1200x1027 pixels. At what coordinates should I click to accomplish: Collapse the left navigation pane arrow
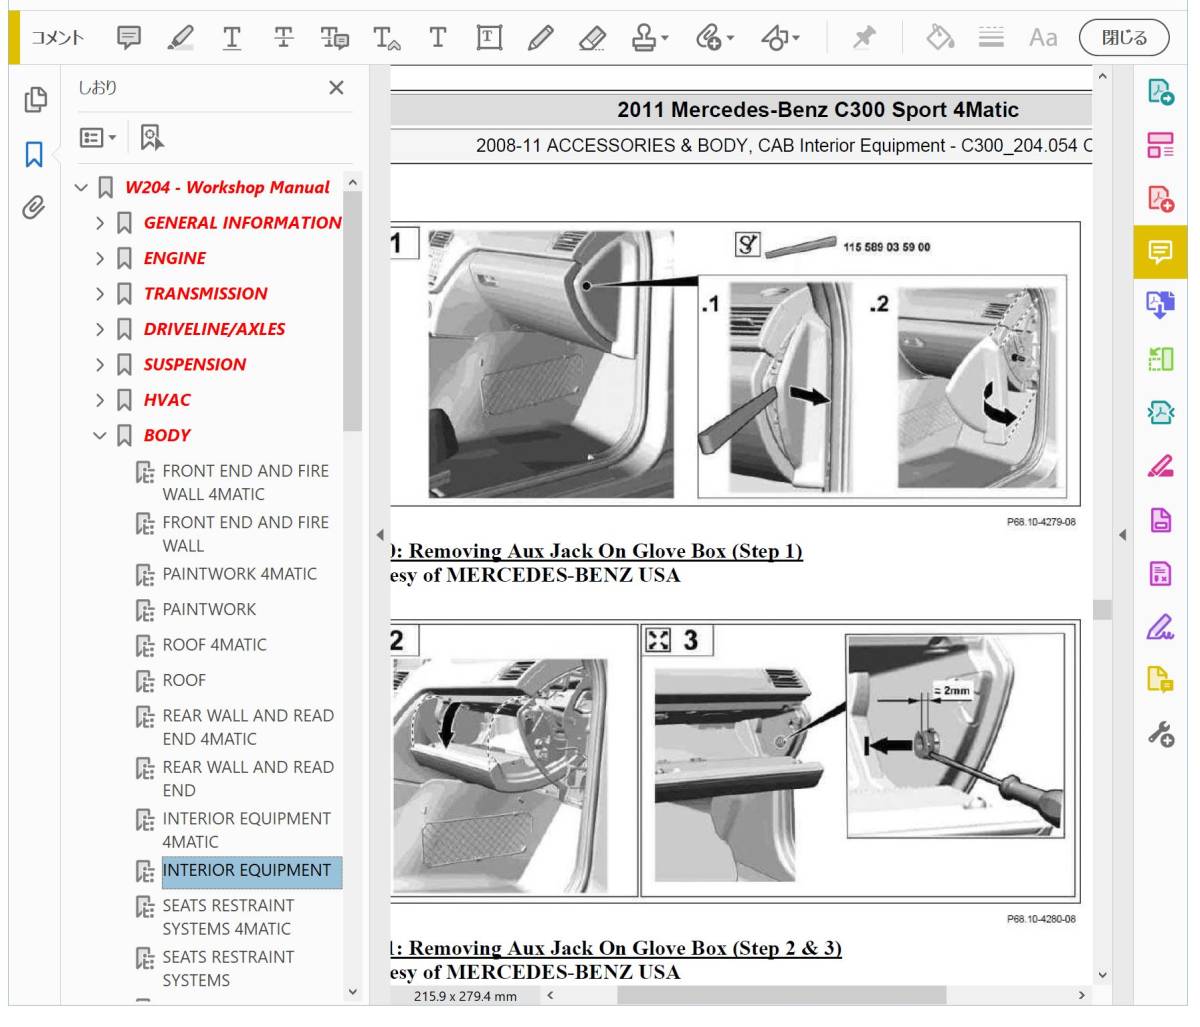coord(380,535)
